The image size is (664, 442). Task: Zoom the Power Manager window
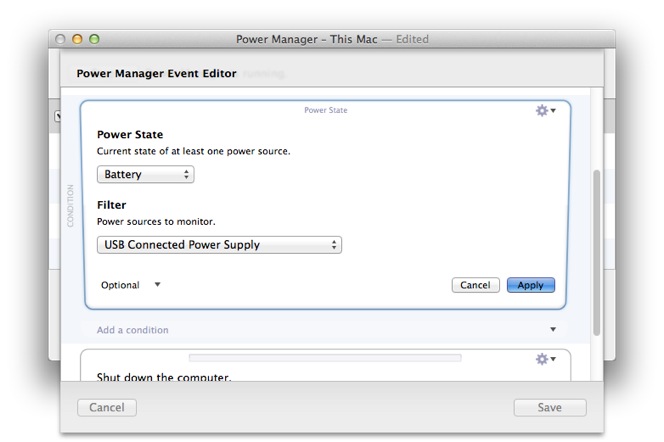(94, 39)
